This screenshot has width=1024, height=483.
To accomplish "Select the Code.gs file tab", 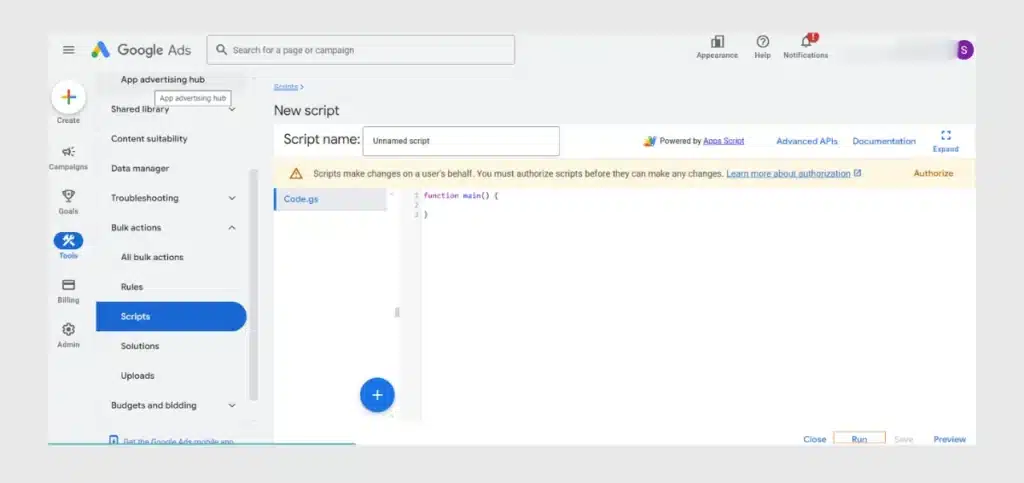I will 330,199.
